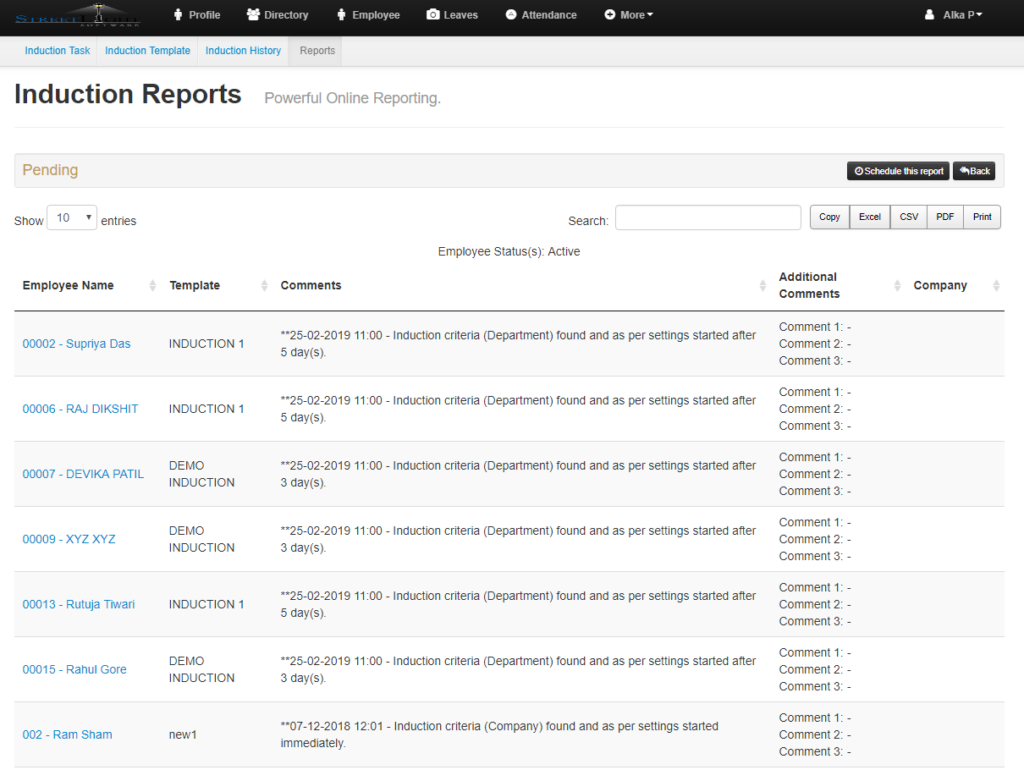Open employee 00002 - Supriya Das
The height and width of the screenshot is (770, 1024).
pos(76,343)
